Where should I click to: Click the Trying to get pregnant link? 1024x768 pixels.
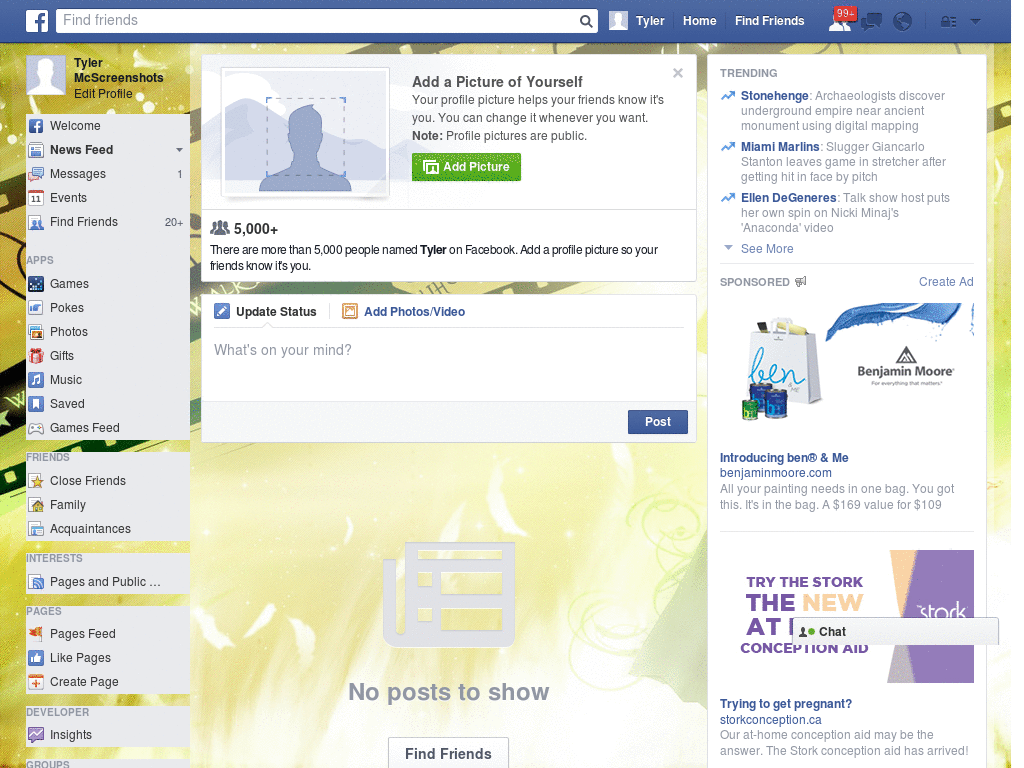(x=786, y=704)
